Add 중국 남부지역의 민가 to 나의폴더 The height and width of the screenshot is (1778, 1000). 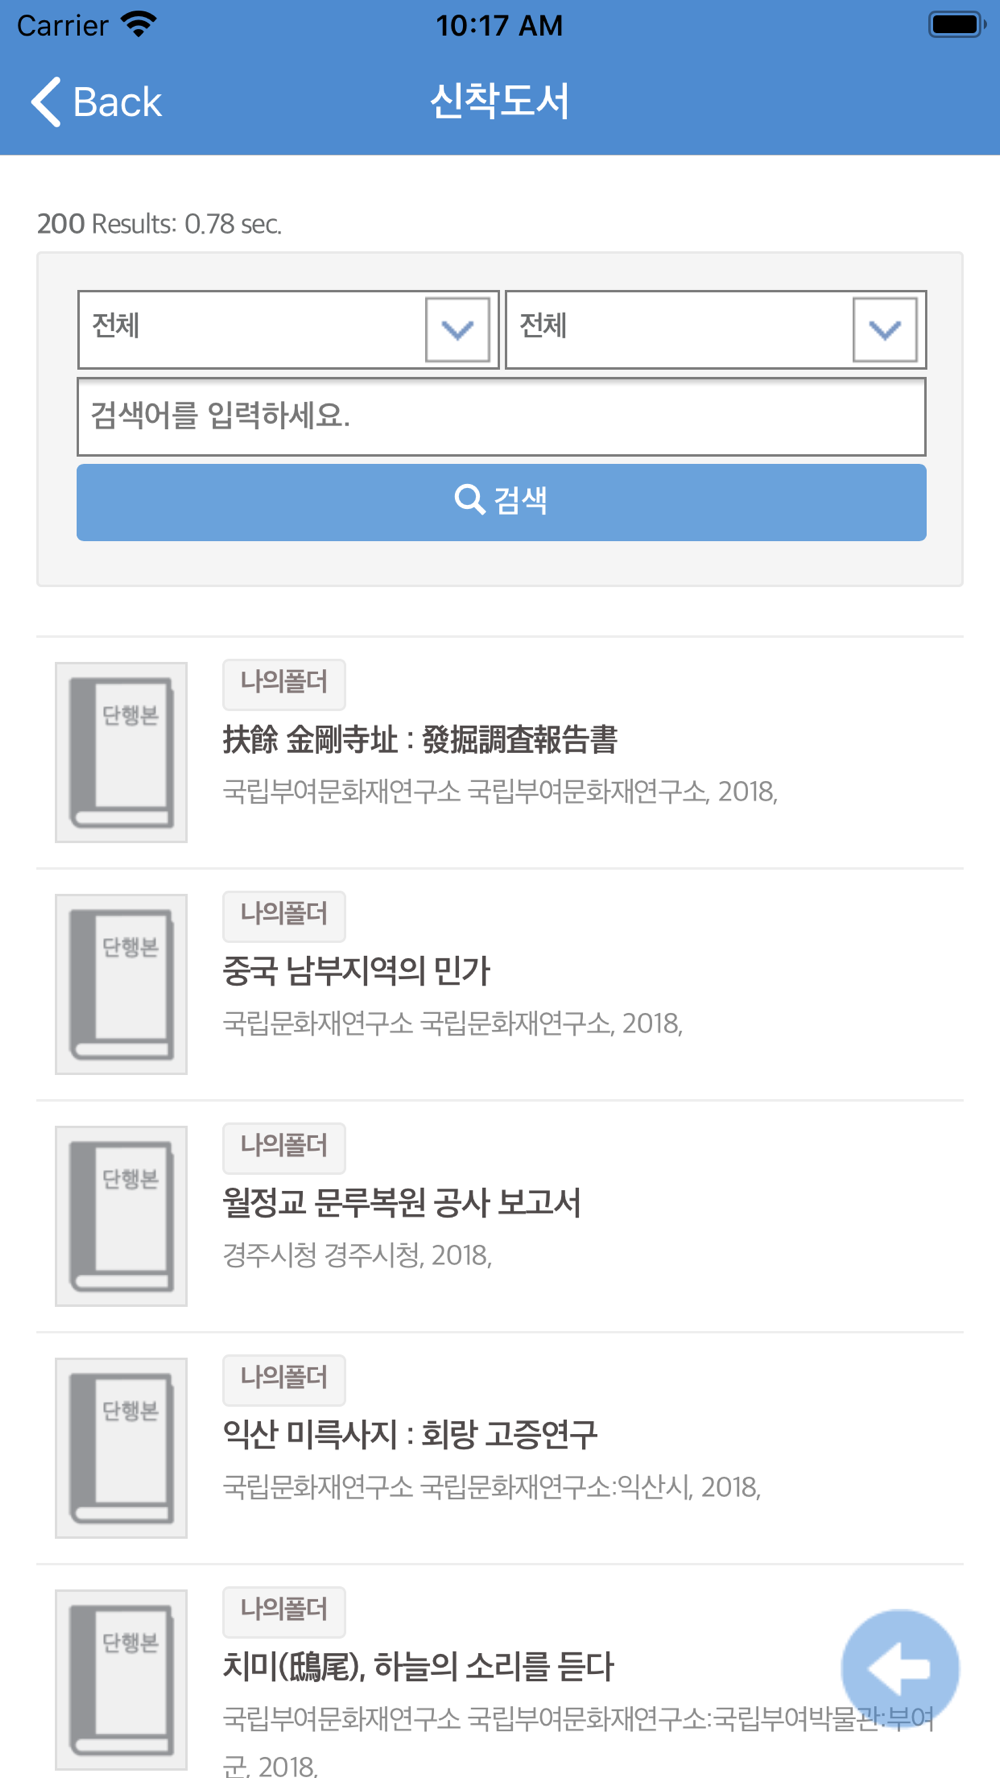(284, 915)
